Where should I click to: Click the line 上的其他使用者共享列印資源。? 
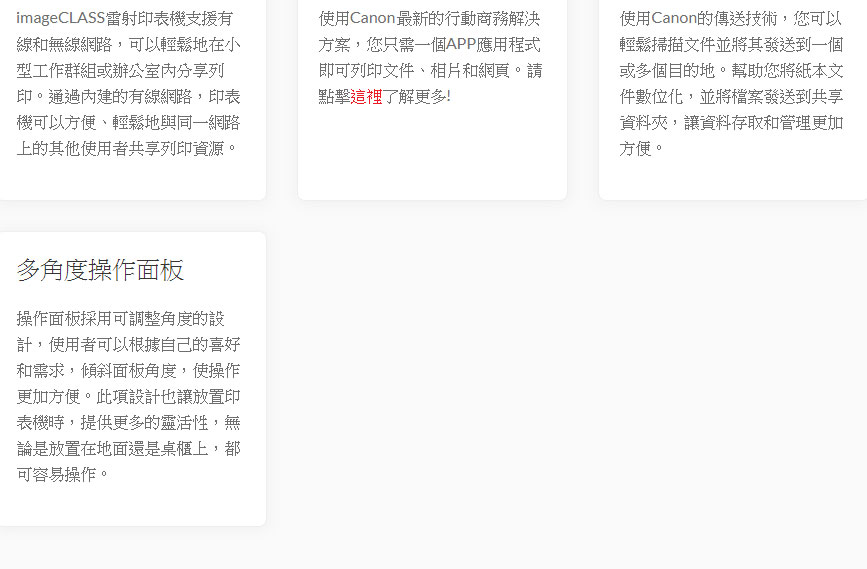pos(127,149)
